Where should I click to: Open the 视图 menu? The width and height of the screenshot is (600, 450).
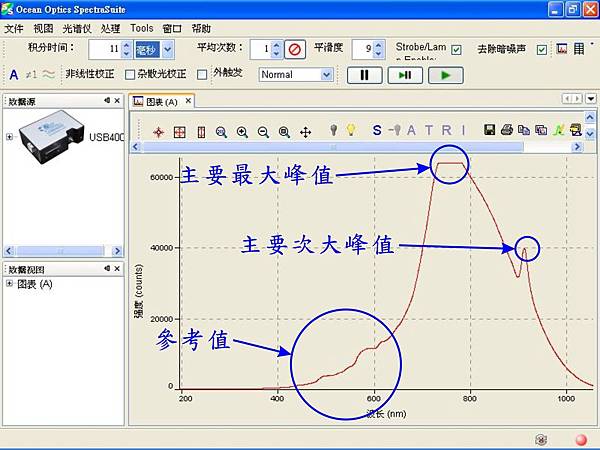[x=43, y=29]
